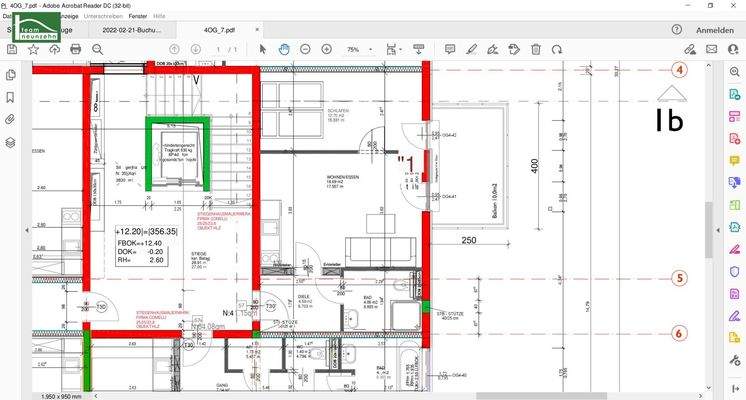Show the Bookmarks panel

click(11, 97)
